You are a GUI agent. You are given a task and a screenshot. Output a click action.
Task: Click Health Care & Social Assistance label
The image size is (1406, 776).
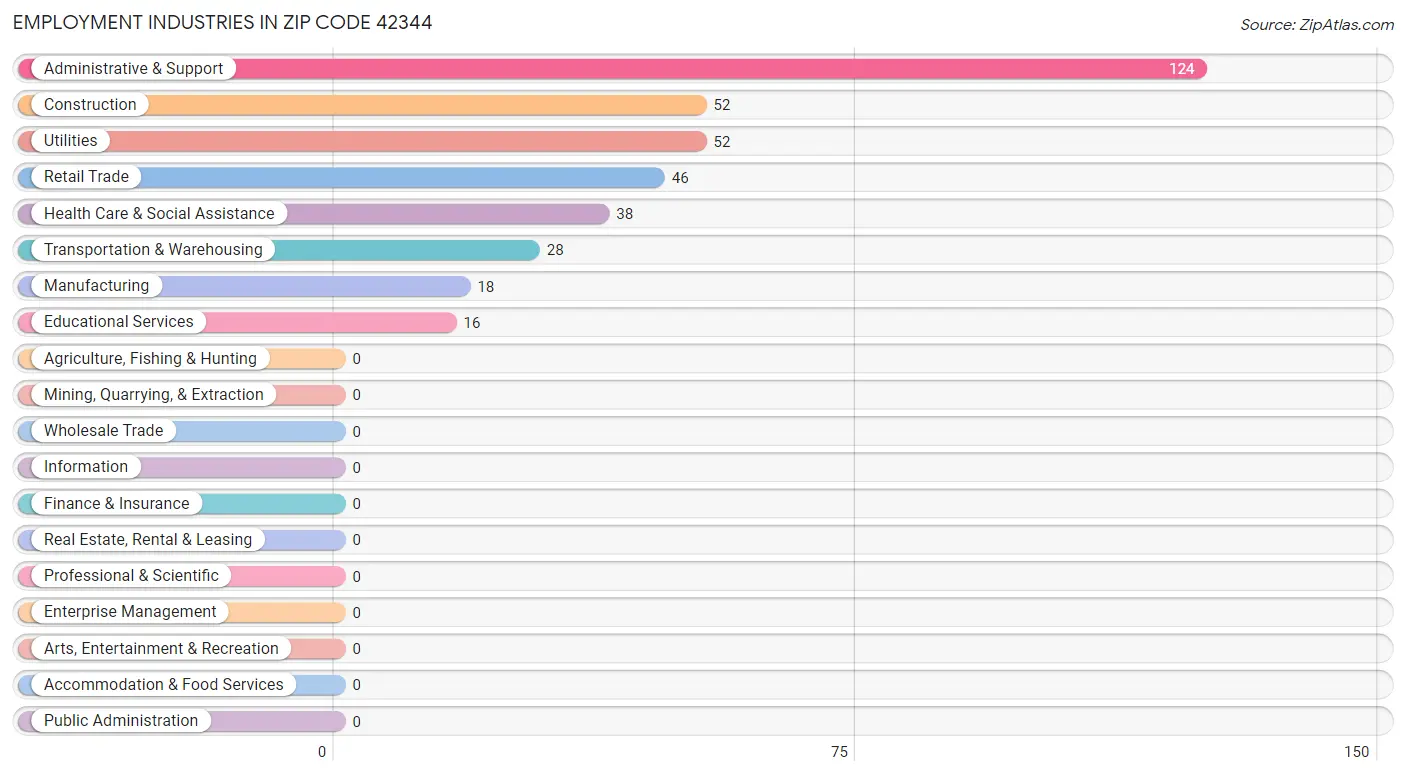click(x=159, y=214)
